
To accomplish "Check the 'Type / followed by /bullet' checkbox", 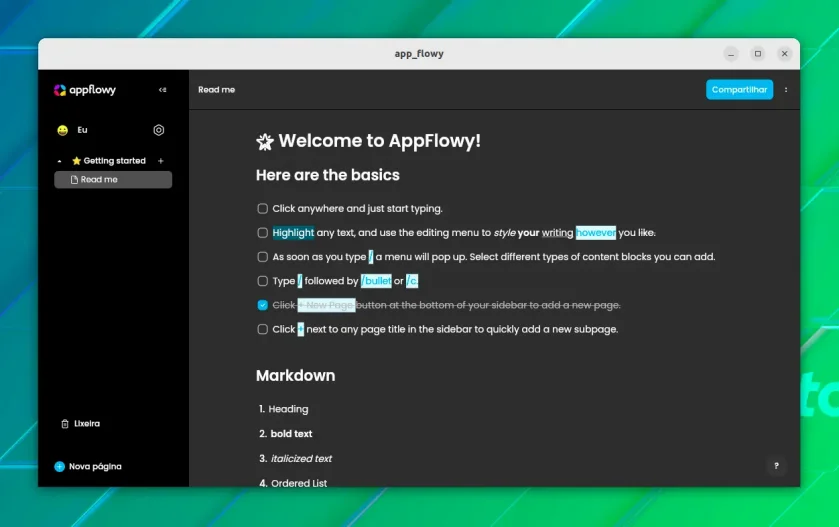I will click(x=262, y=281).
